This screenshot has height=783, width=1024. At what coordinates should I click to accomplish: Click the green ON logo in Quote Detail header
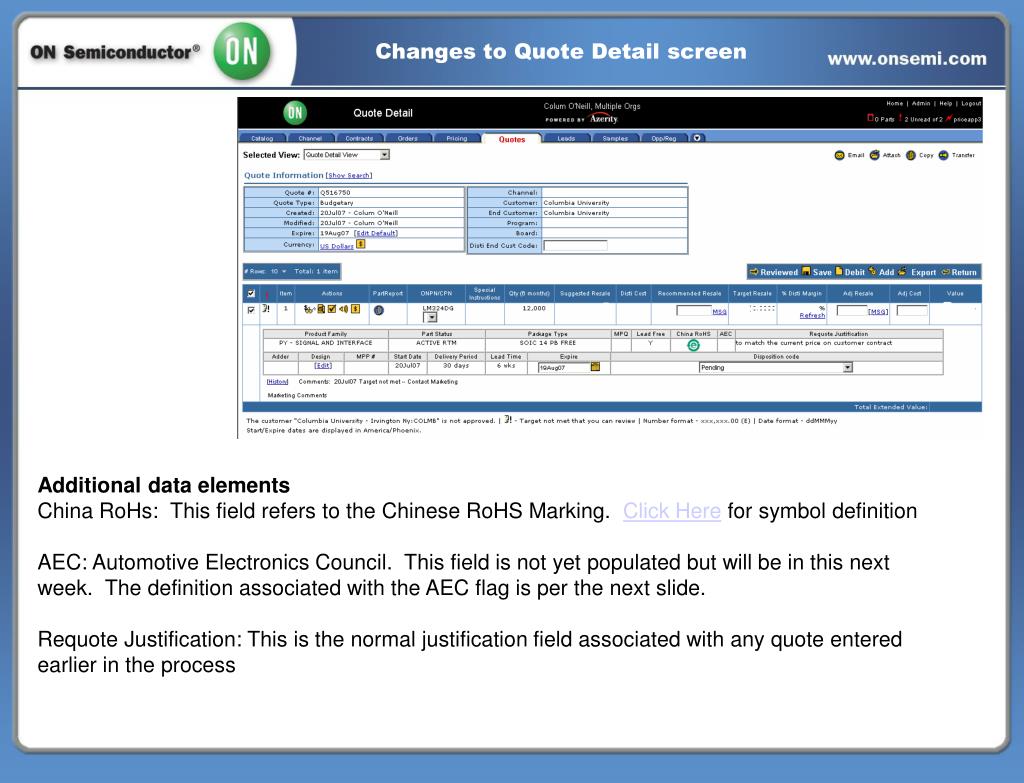295,113
